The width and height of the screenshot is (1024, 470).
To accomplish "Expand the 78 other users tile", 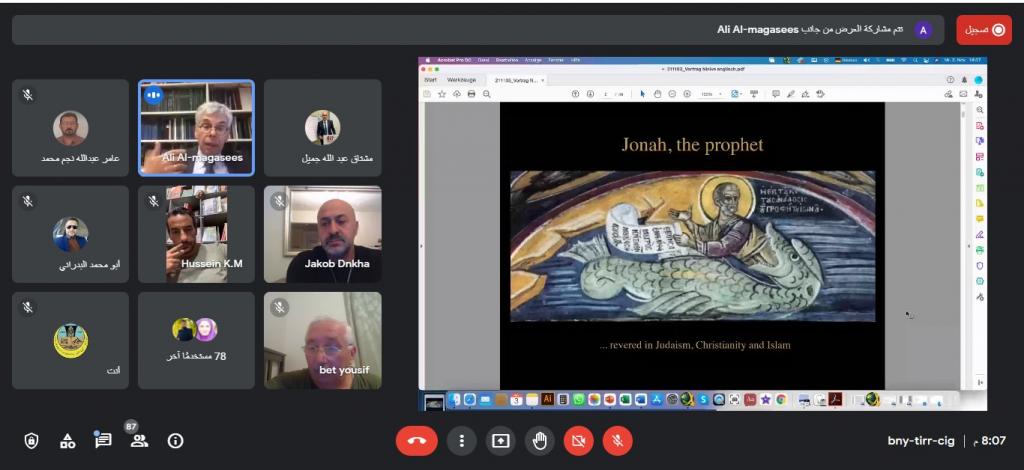I will point(195,340).
